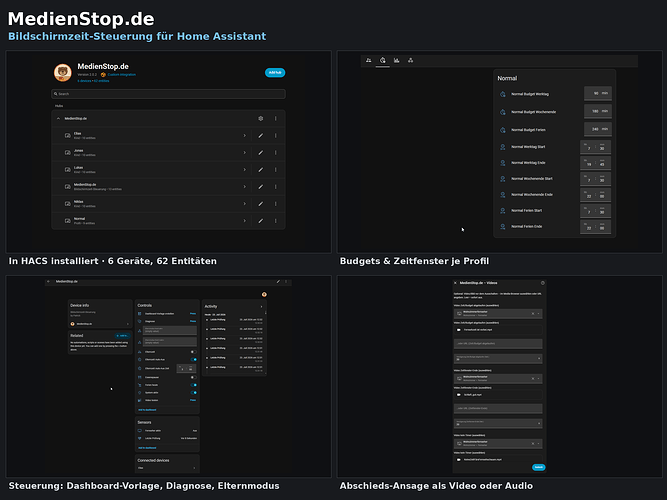Edit the minute field of Normal Wochenende Start
This screenshot has height=500, width=667.
[602, 179]
